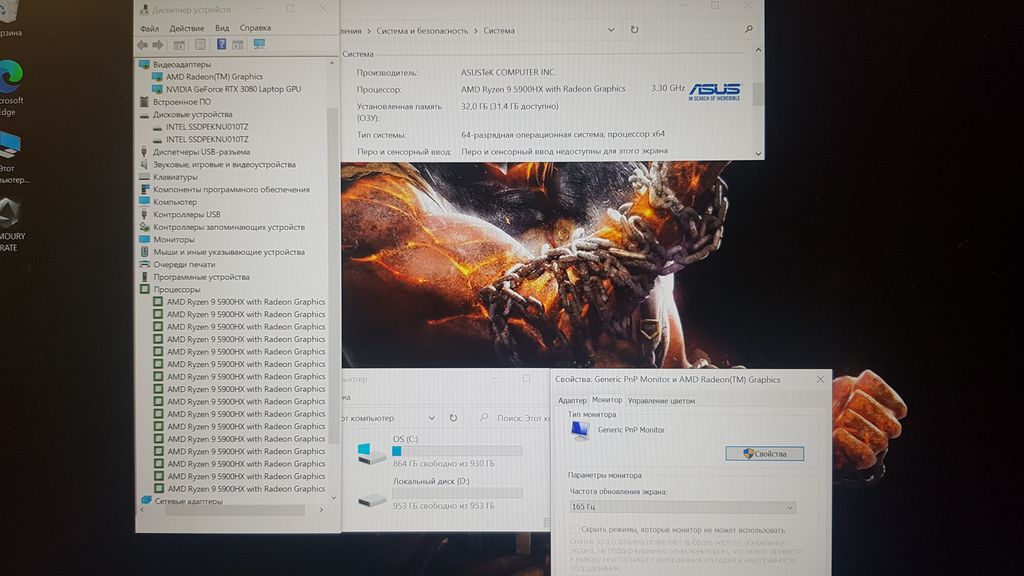Select the OS (C:) drive icon
Screen dimensions: 1024x576
(371, 452)
